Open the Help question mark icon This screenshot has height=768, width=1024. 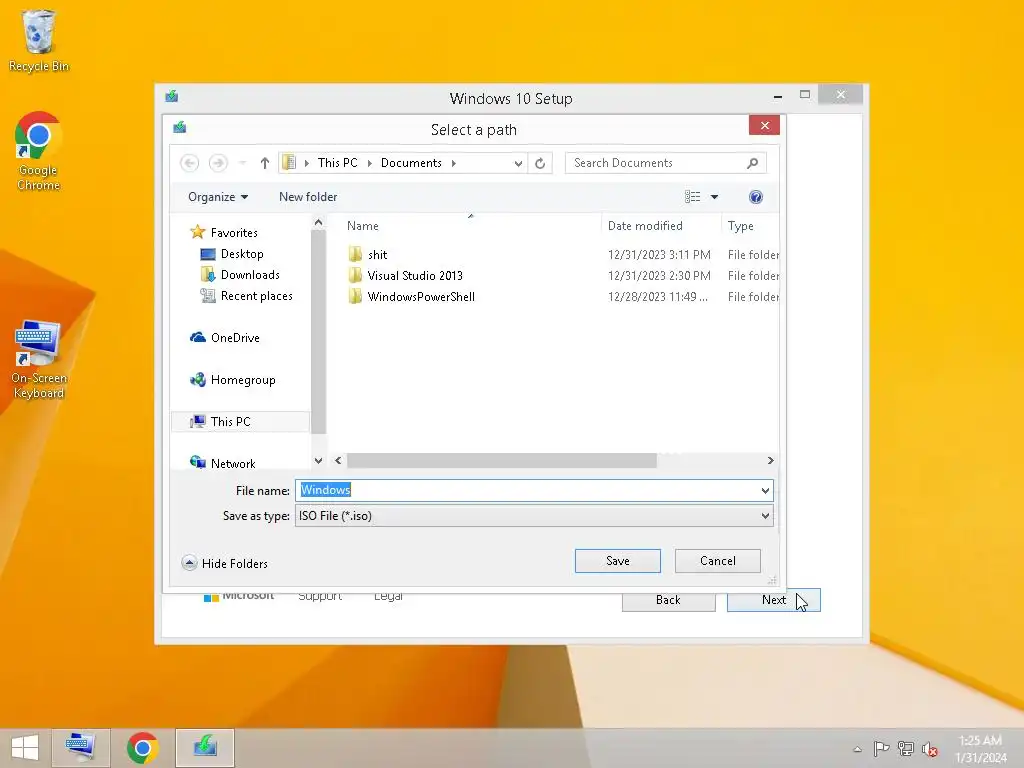(756, 197)
